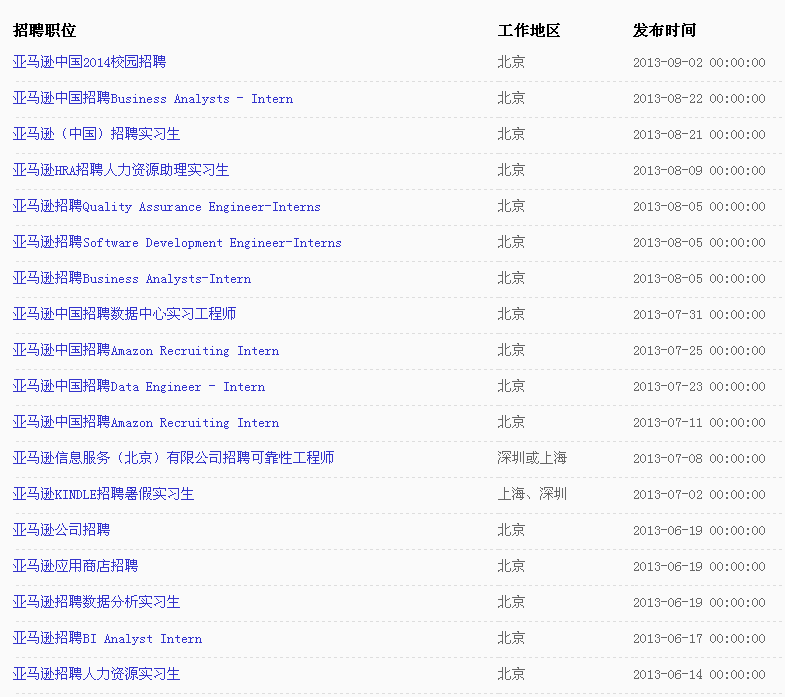Open 亚马逊招聘人力资源实习生 posting
The width and height of the screenshot is (785, 697).
click(x=96, y=674)
